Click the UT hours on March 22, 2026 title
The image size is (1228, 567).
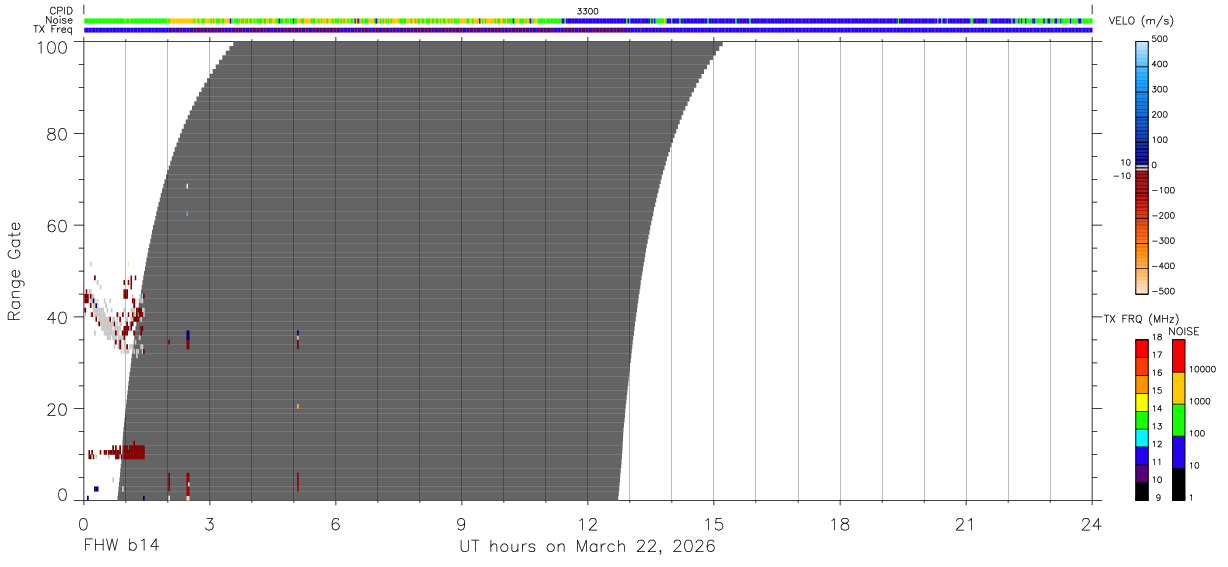tap(587, 547)
